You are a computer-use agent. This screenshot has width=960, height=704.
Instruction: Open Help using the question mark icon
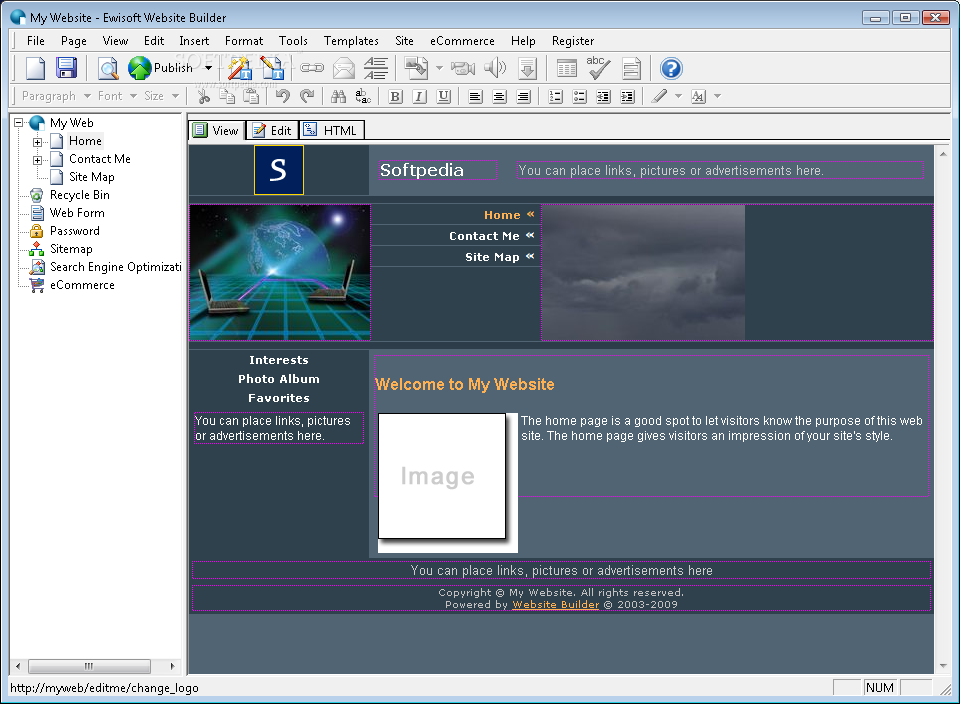(671, 68)
